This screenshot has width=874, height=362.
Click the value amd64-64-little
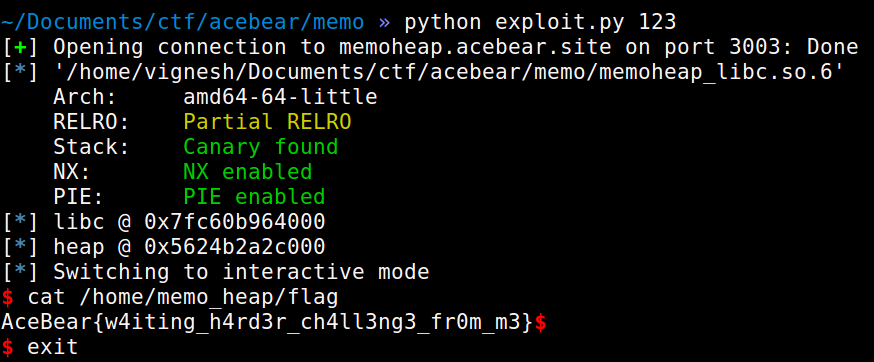tap(280, 97)
